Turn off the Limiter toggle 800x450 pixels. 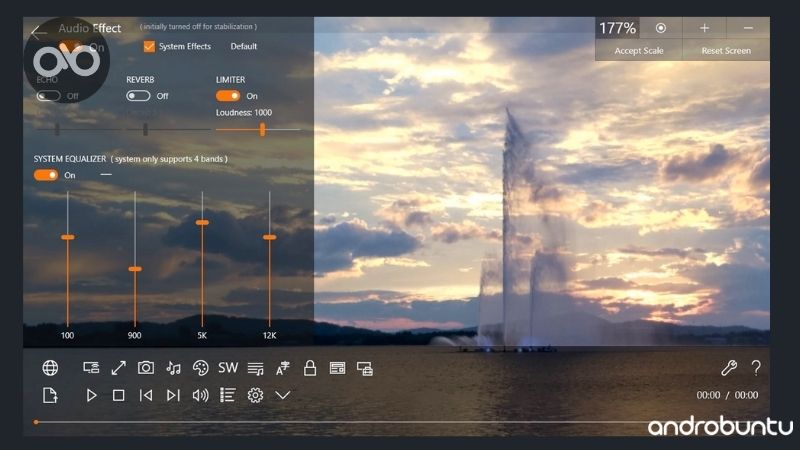[228, 96]
